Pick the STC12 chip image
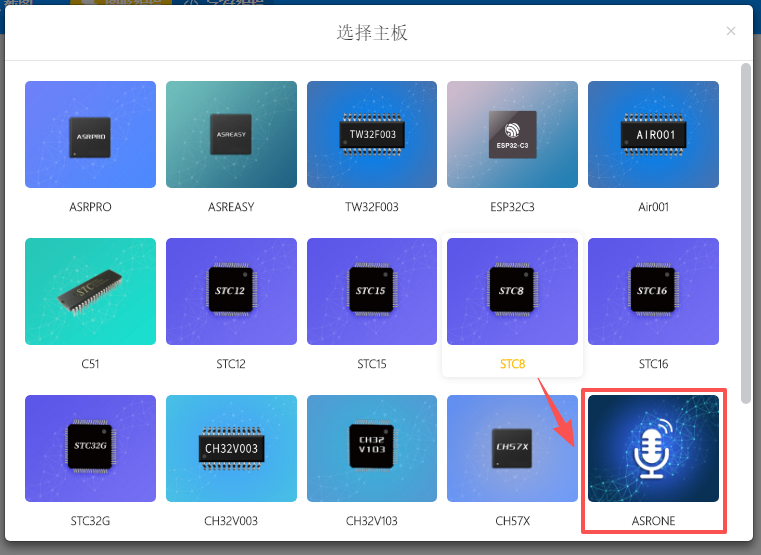This screenshot has width=761, height=555. coord(231,292)
